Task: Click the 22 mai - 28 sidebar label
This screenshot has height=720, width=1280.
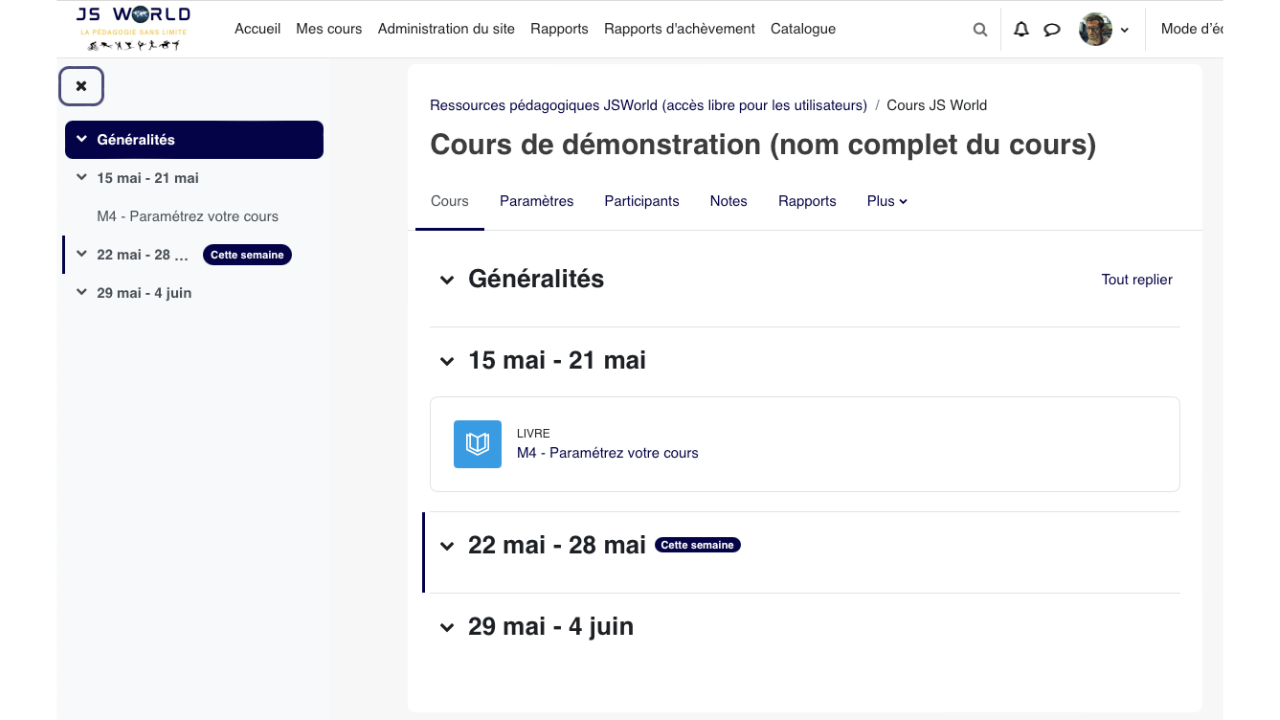Action: pos(143,254)
